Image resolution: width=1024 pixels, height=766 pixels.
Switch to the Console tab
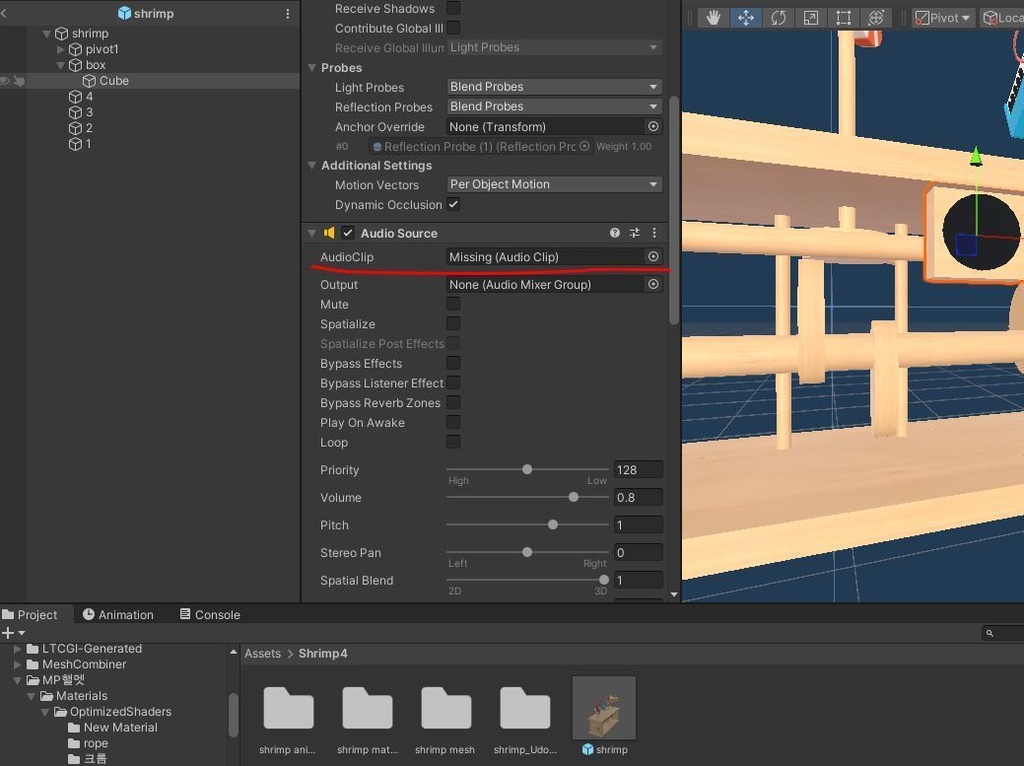tap(209, 615)
